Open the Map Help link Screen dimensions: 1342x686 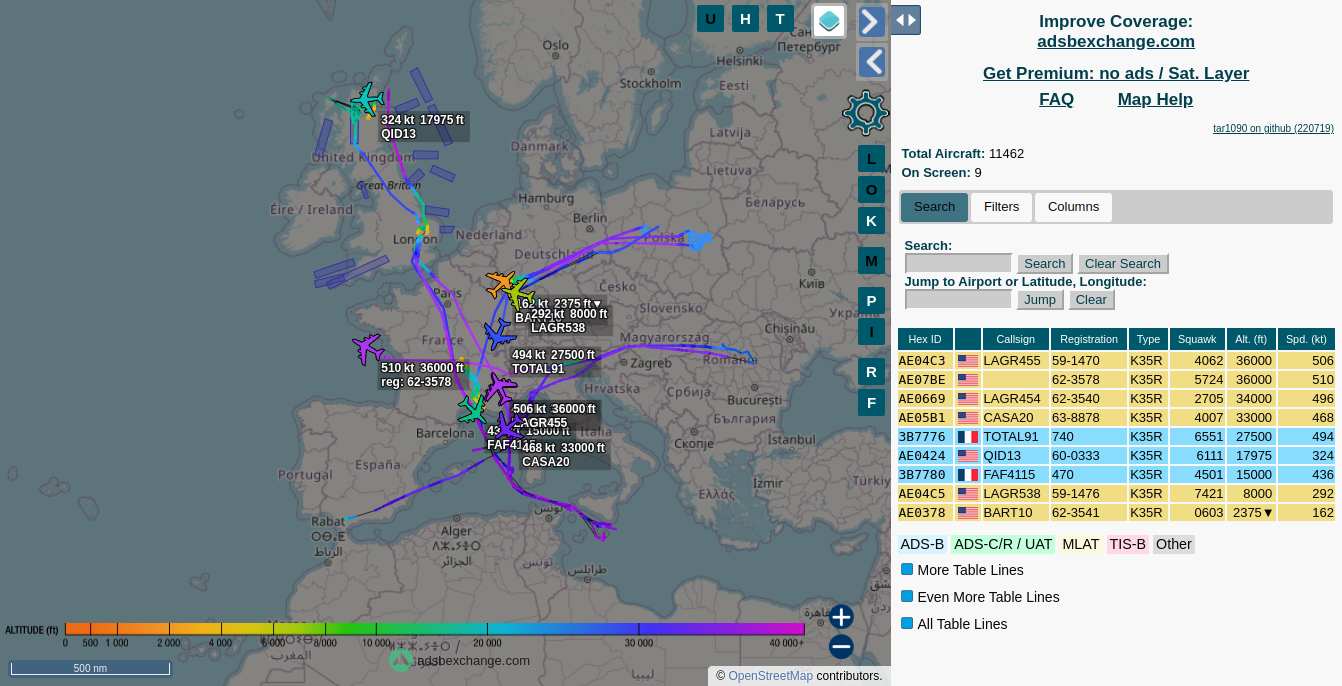pyautogui.click(x=1155, y=99)
